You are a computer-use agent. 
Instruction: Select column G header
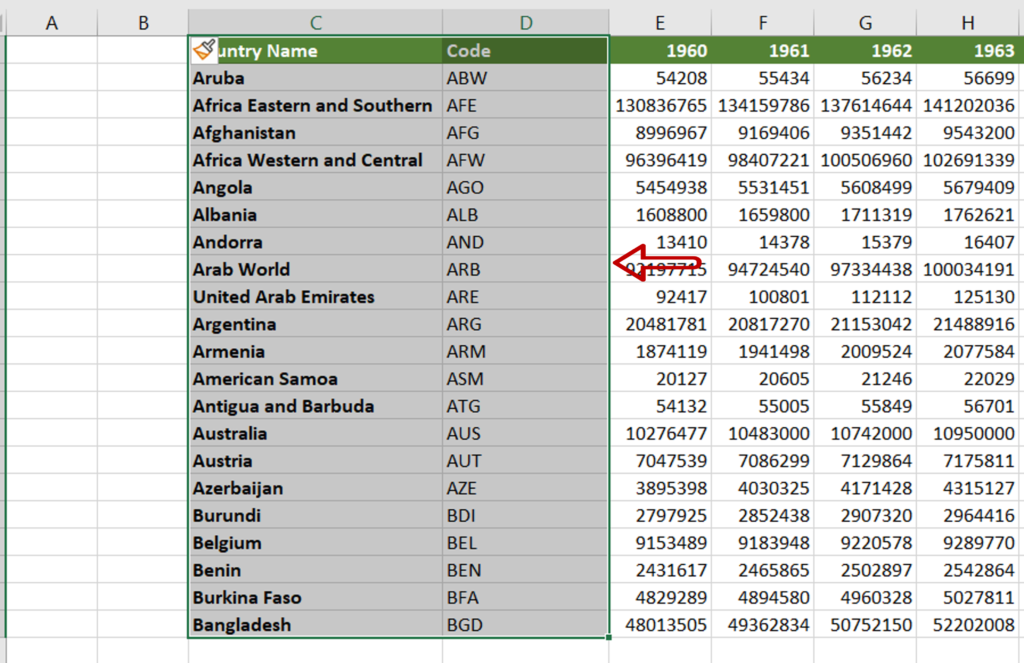click(x=865, y=23)
